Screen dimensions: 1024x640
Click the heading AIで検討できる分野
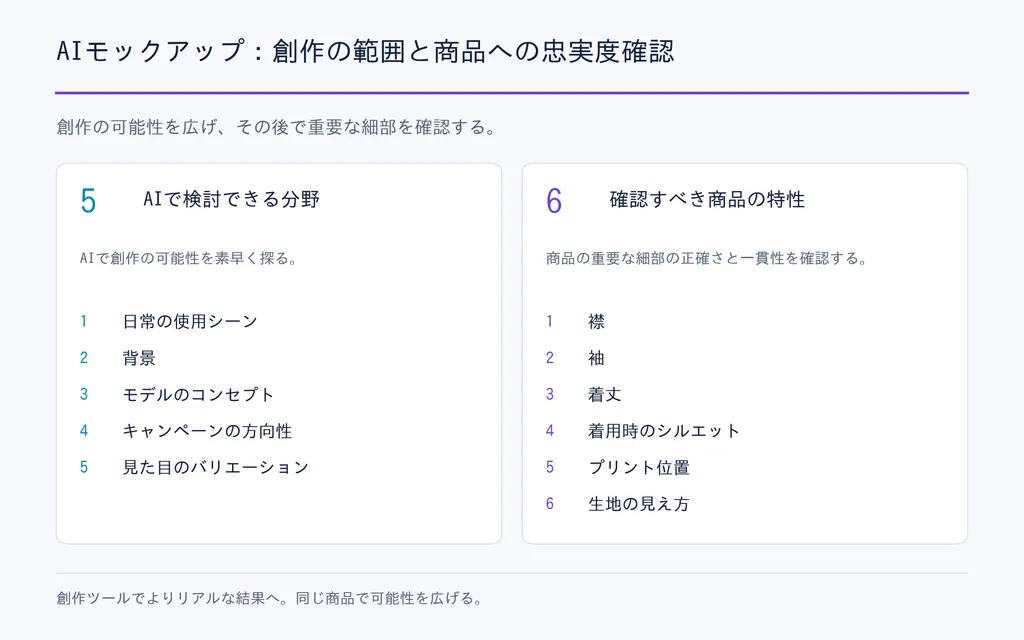pos(231,199)
